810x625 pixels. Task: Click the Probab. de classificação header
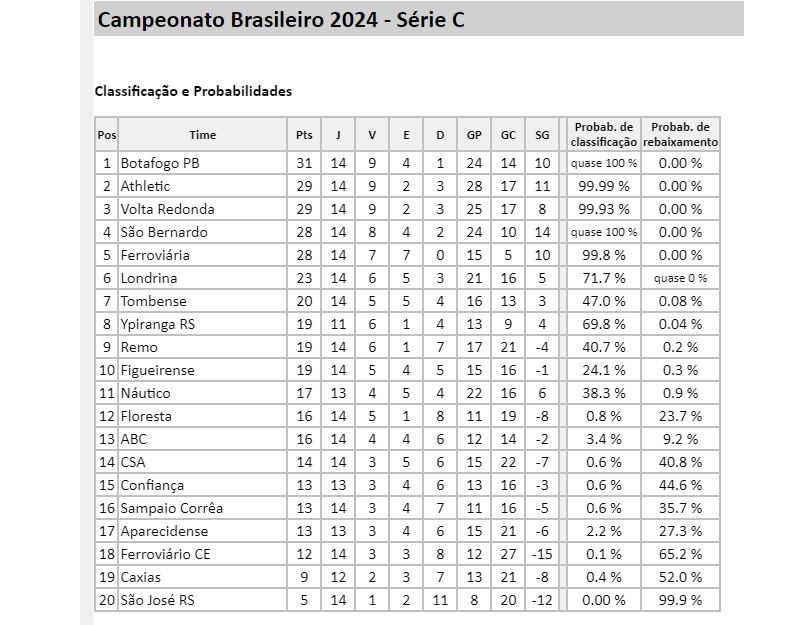click(603, 135)
